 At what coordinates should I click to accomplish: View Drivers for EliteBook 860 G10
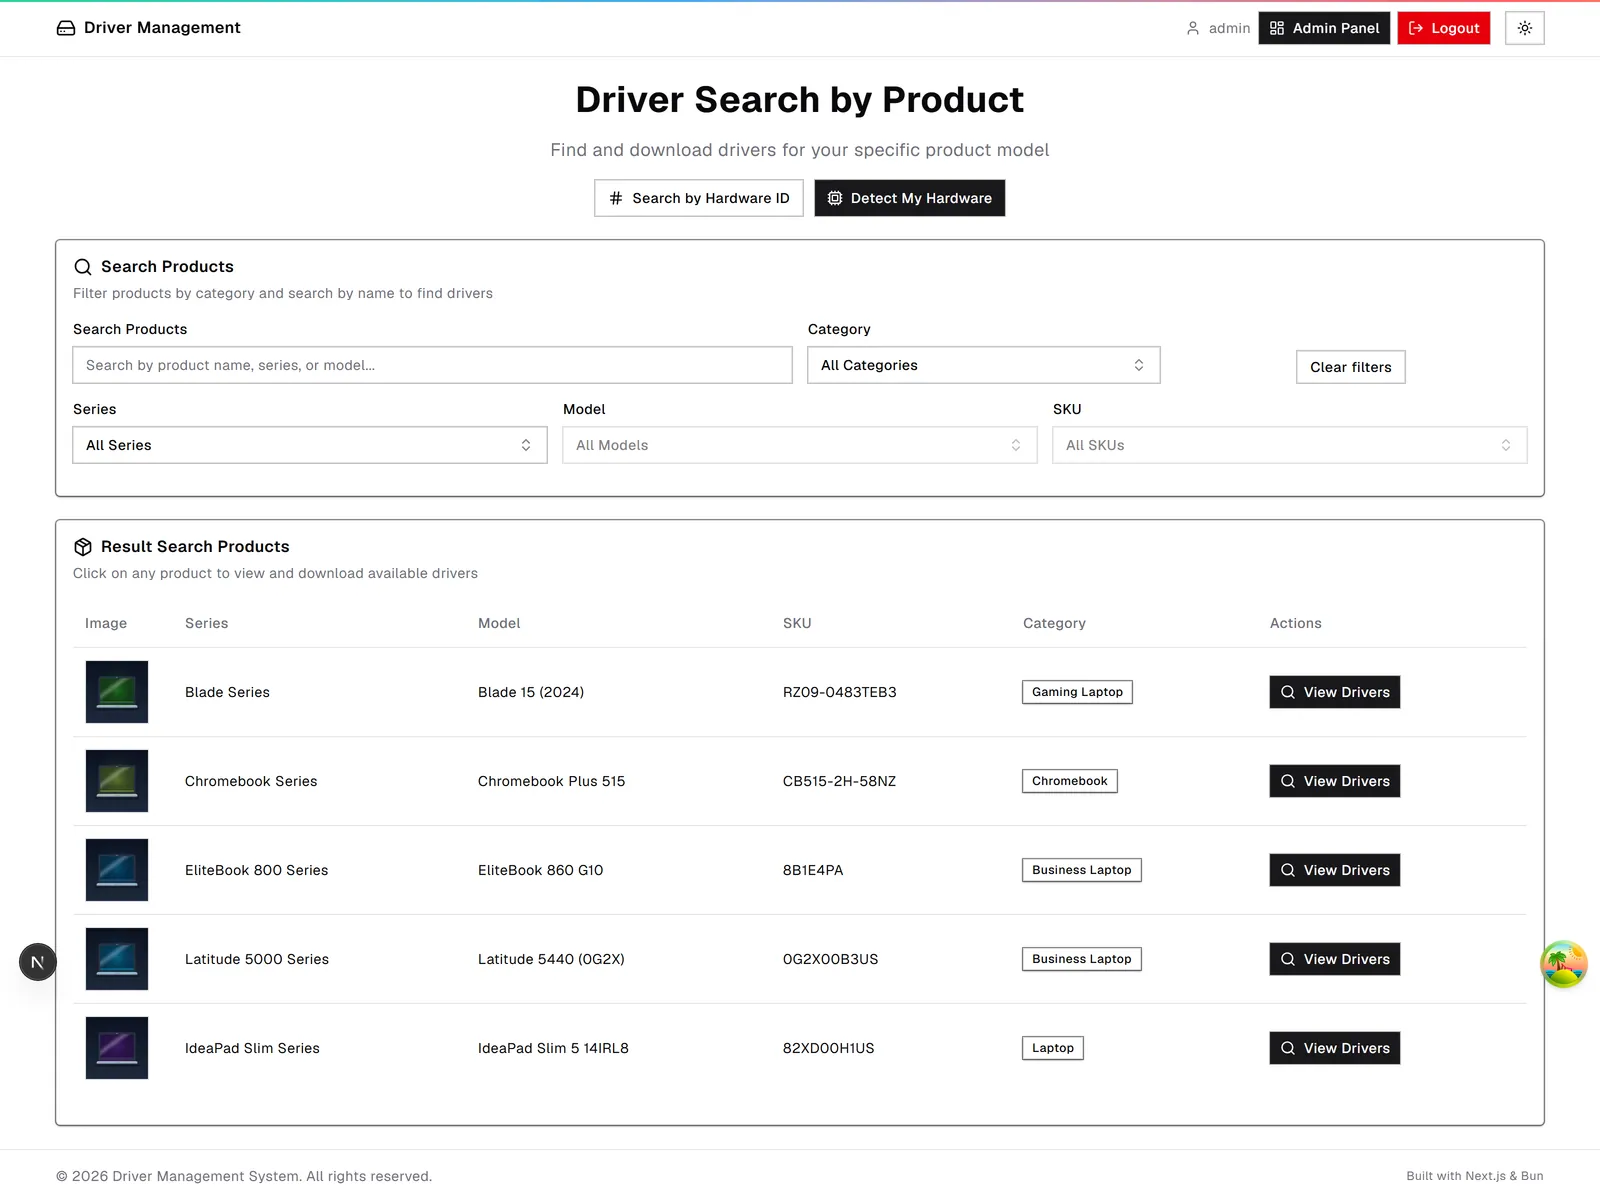point(1334,870)
